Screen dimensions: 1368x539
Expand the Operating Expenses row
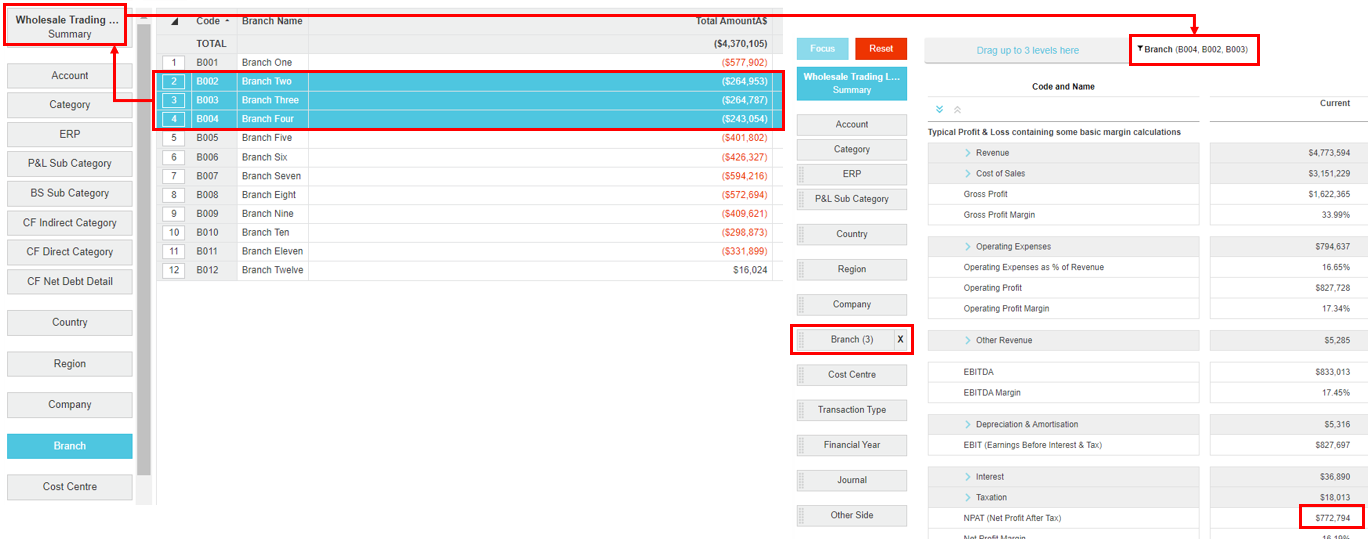(x=968, y=247)
